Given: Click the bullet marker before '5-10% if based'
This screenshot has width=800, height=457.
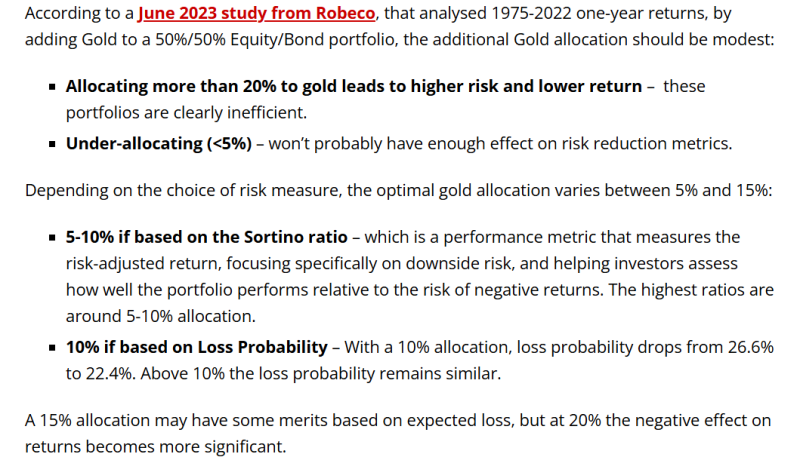Looking at the screenshot, I should tap(51, 238).
